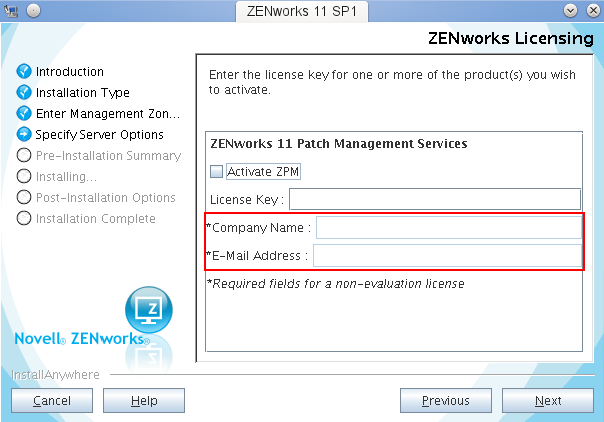Open the window menu icon in title bar
This screenshot has height=422, width=604.
point(12,10)
